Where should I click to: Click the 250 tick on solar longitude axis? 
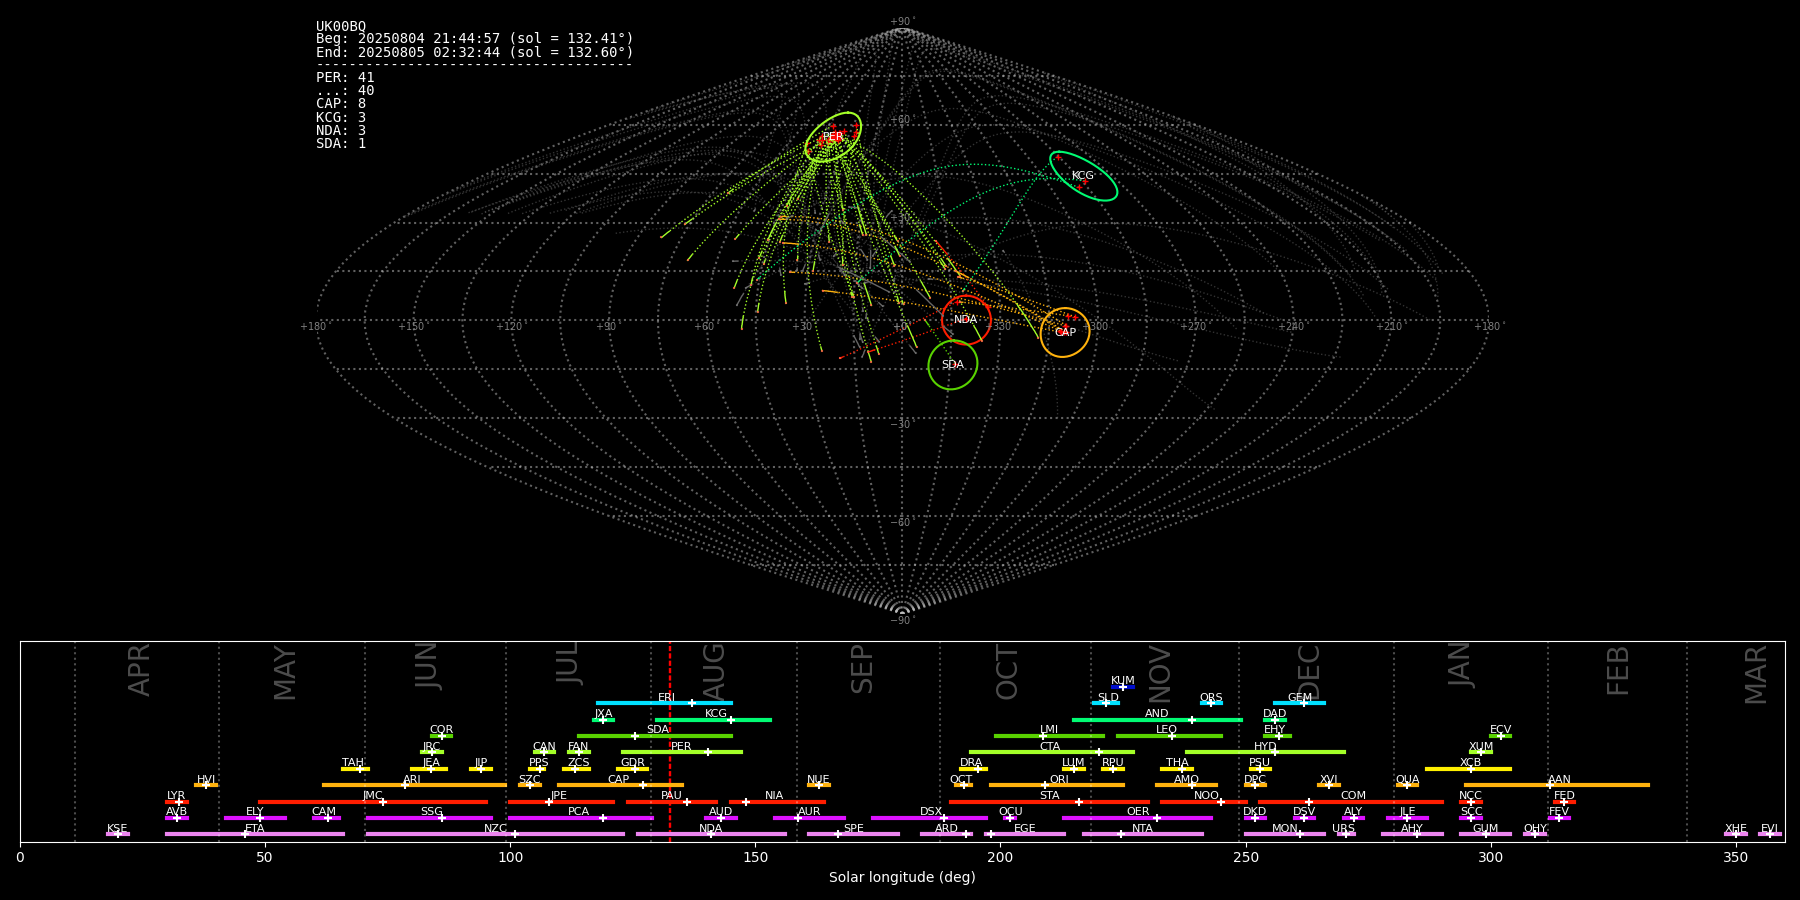(1245, 857)
